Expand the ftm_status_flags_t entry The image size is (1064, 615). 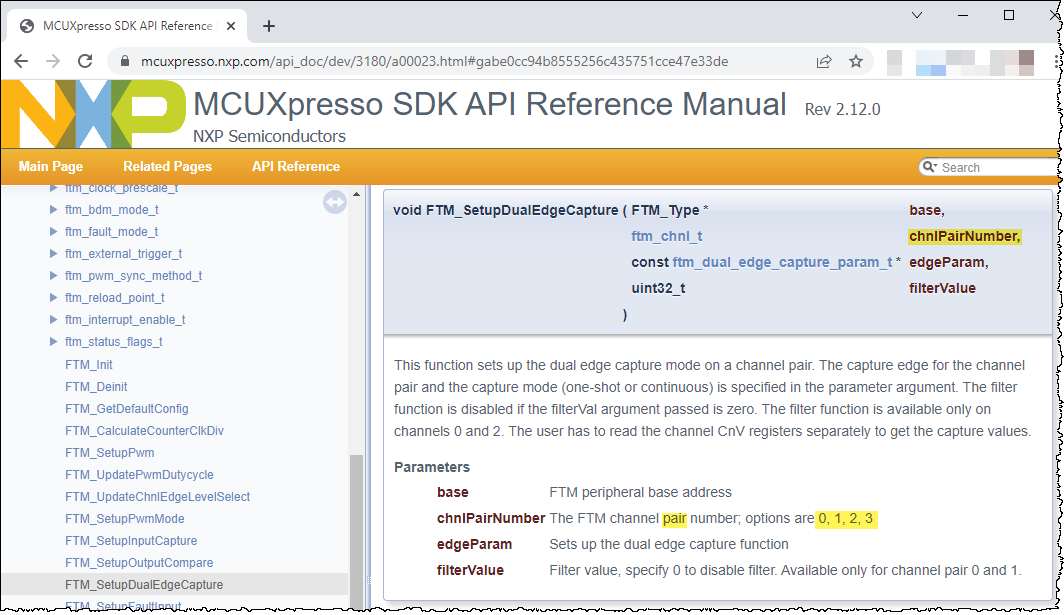(x=54, y=341)
